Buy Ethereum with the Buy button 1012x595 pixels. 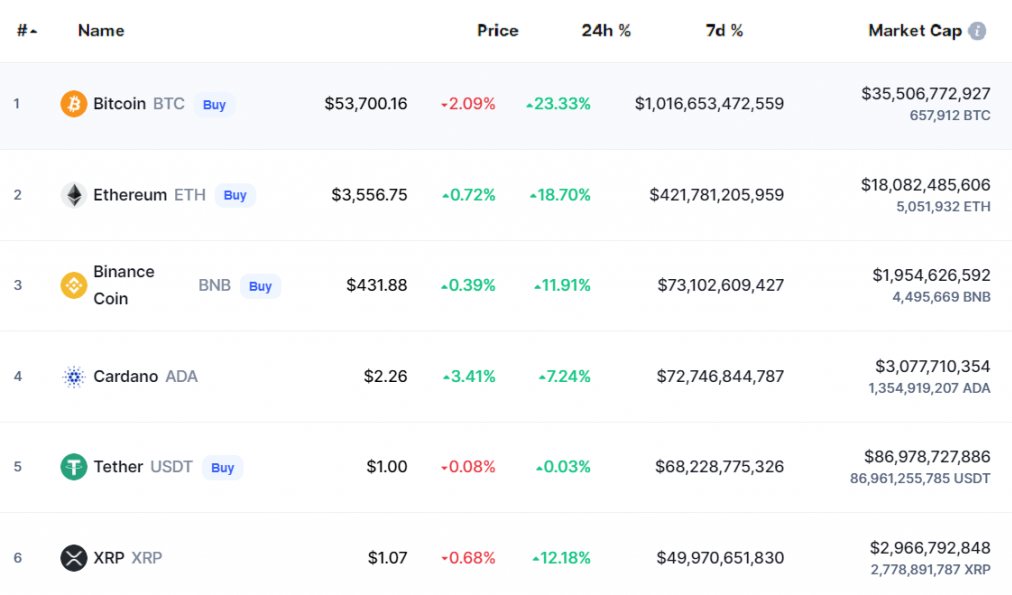235,195
